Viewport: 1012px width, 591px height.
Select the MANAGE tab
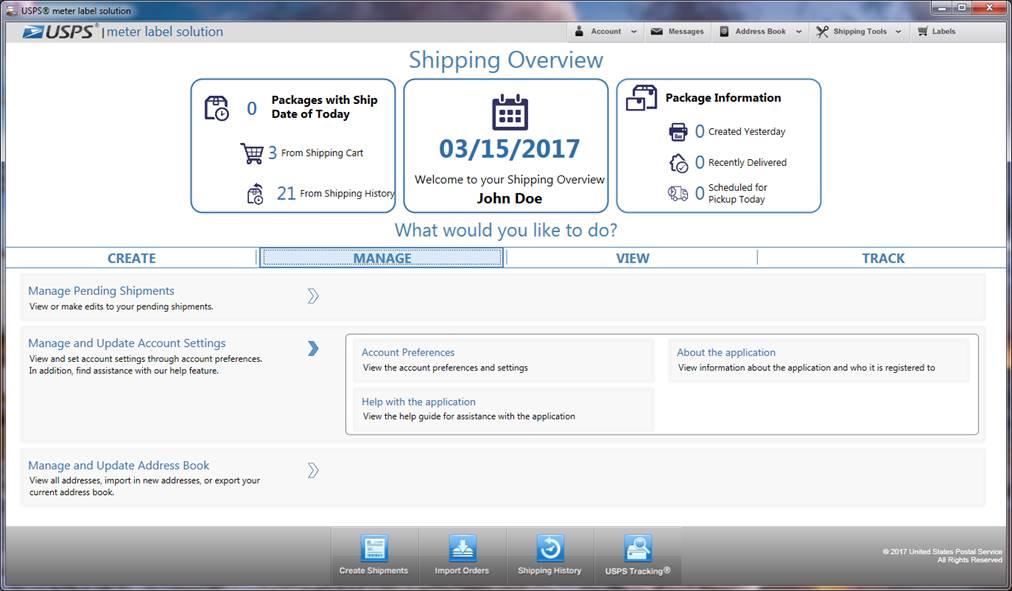click(381, 258)
